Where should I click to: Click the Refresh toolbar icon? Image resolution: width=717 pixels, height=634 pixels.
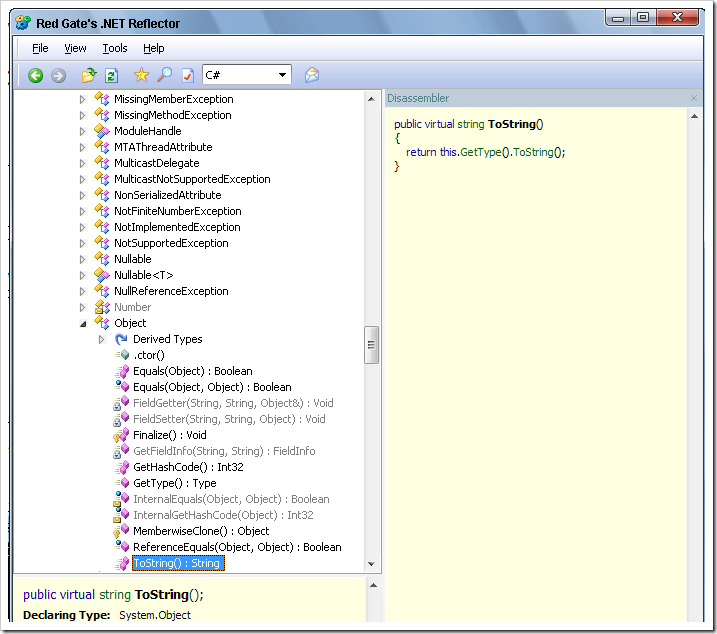pos(112,75)
